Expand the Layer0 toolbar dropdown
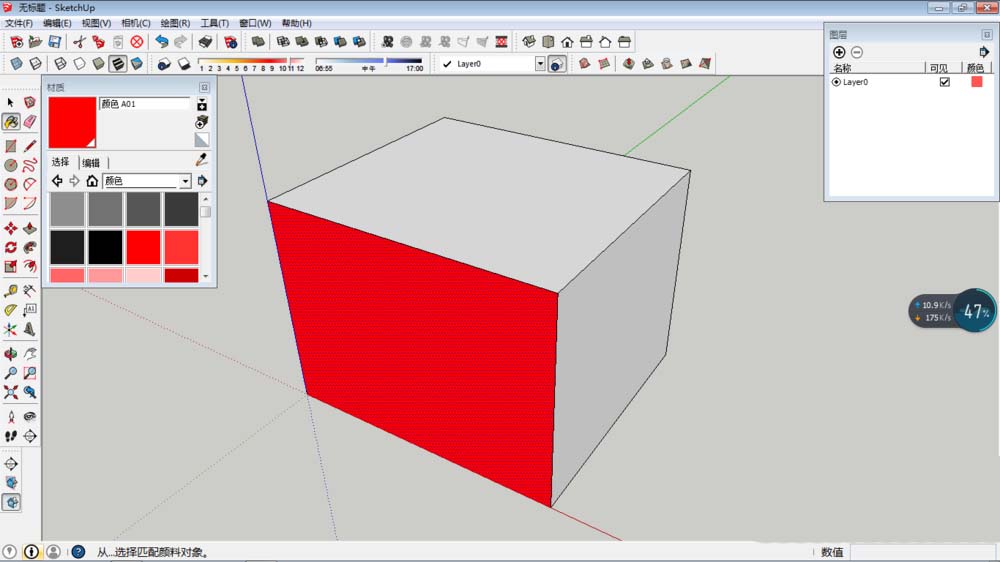1000x562 pixels. 540,64
